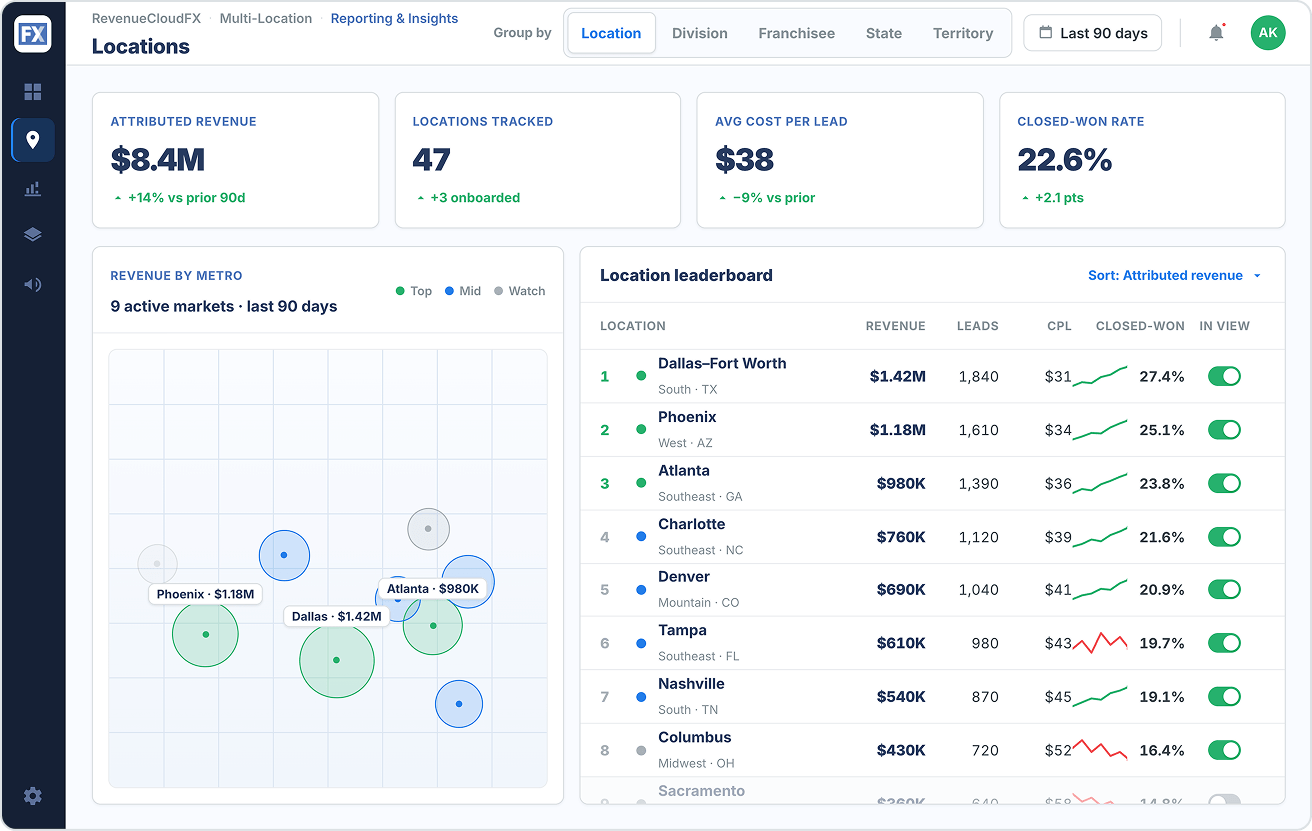Click the gray Watch bubble near Atlanta
Screen dimensions: 1312x831
(x=428, y=529)
